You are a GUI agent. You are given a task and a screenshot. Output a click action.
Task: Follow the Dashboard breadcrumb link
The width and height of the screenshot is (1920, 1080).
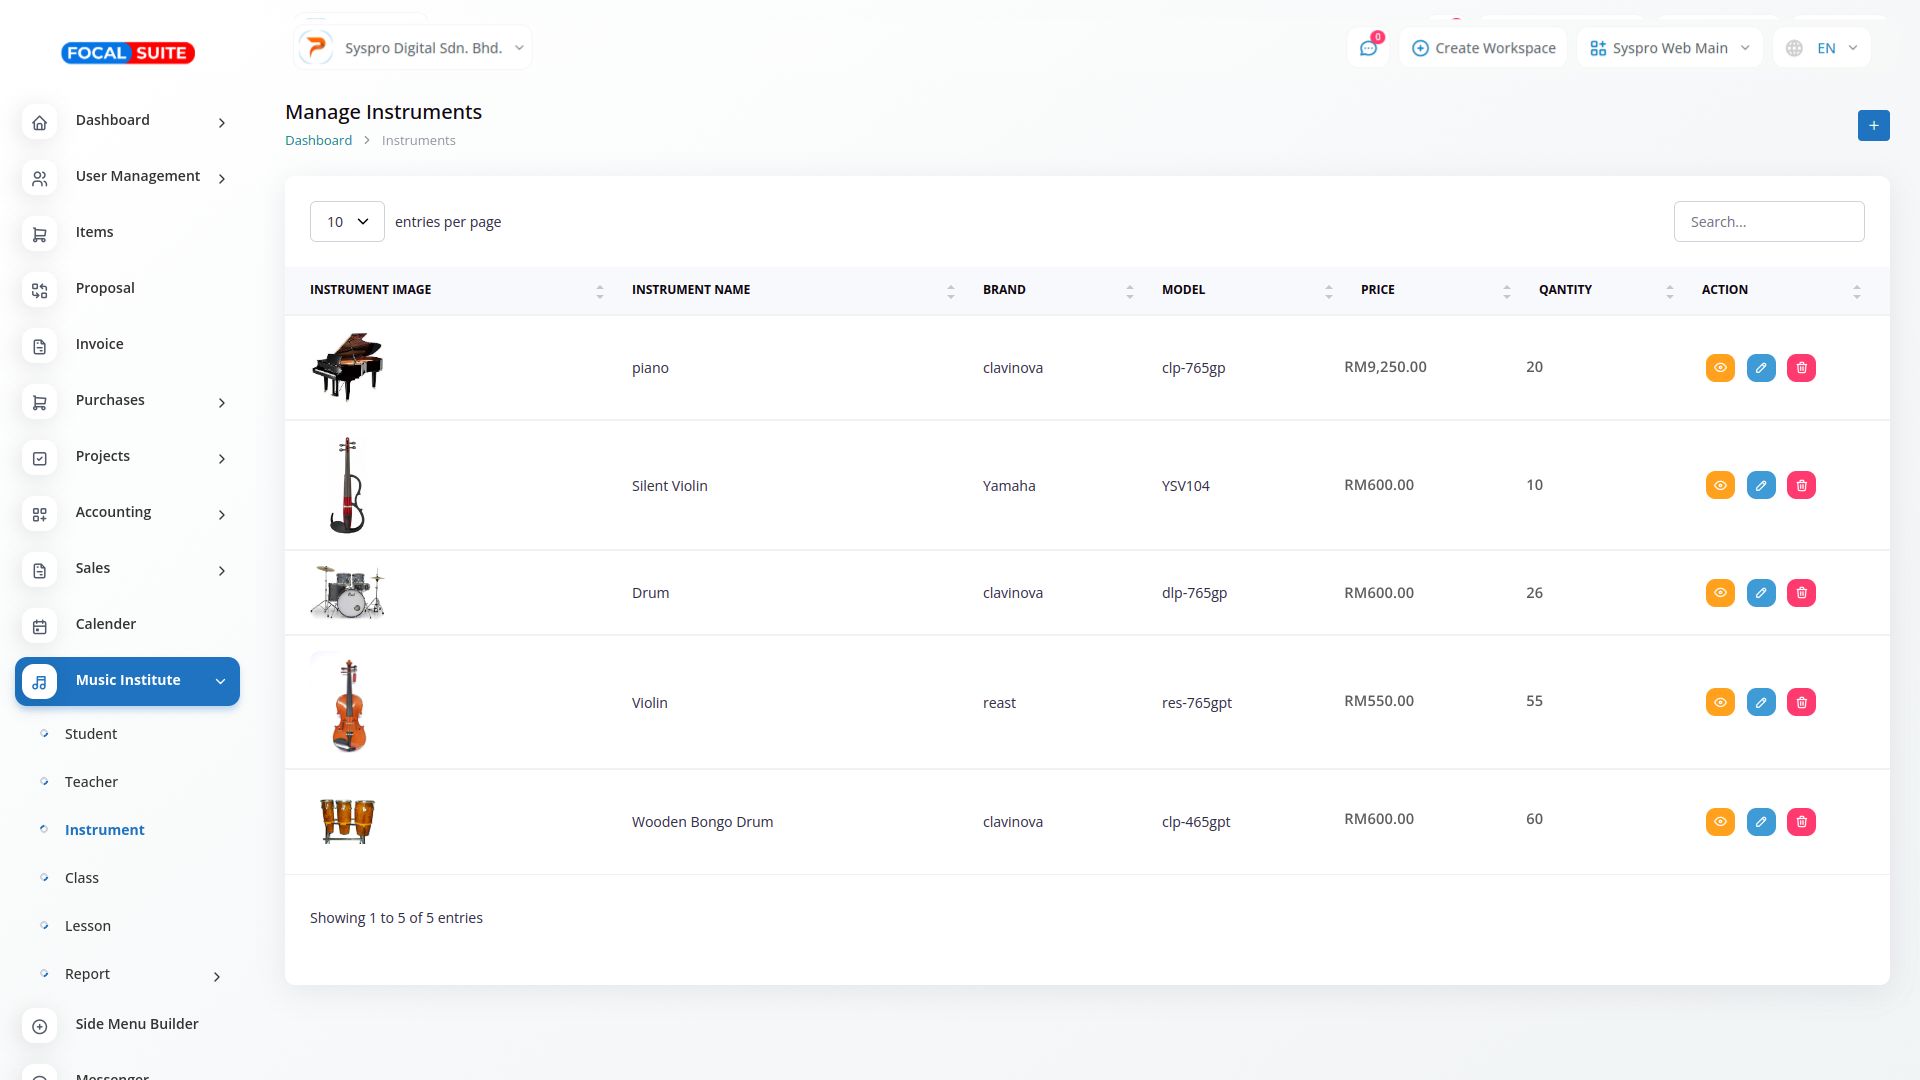point(318,141)
